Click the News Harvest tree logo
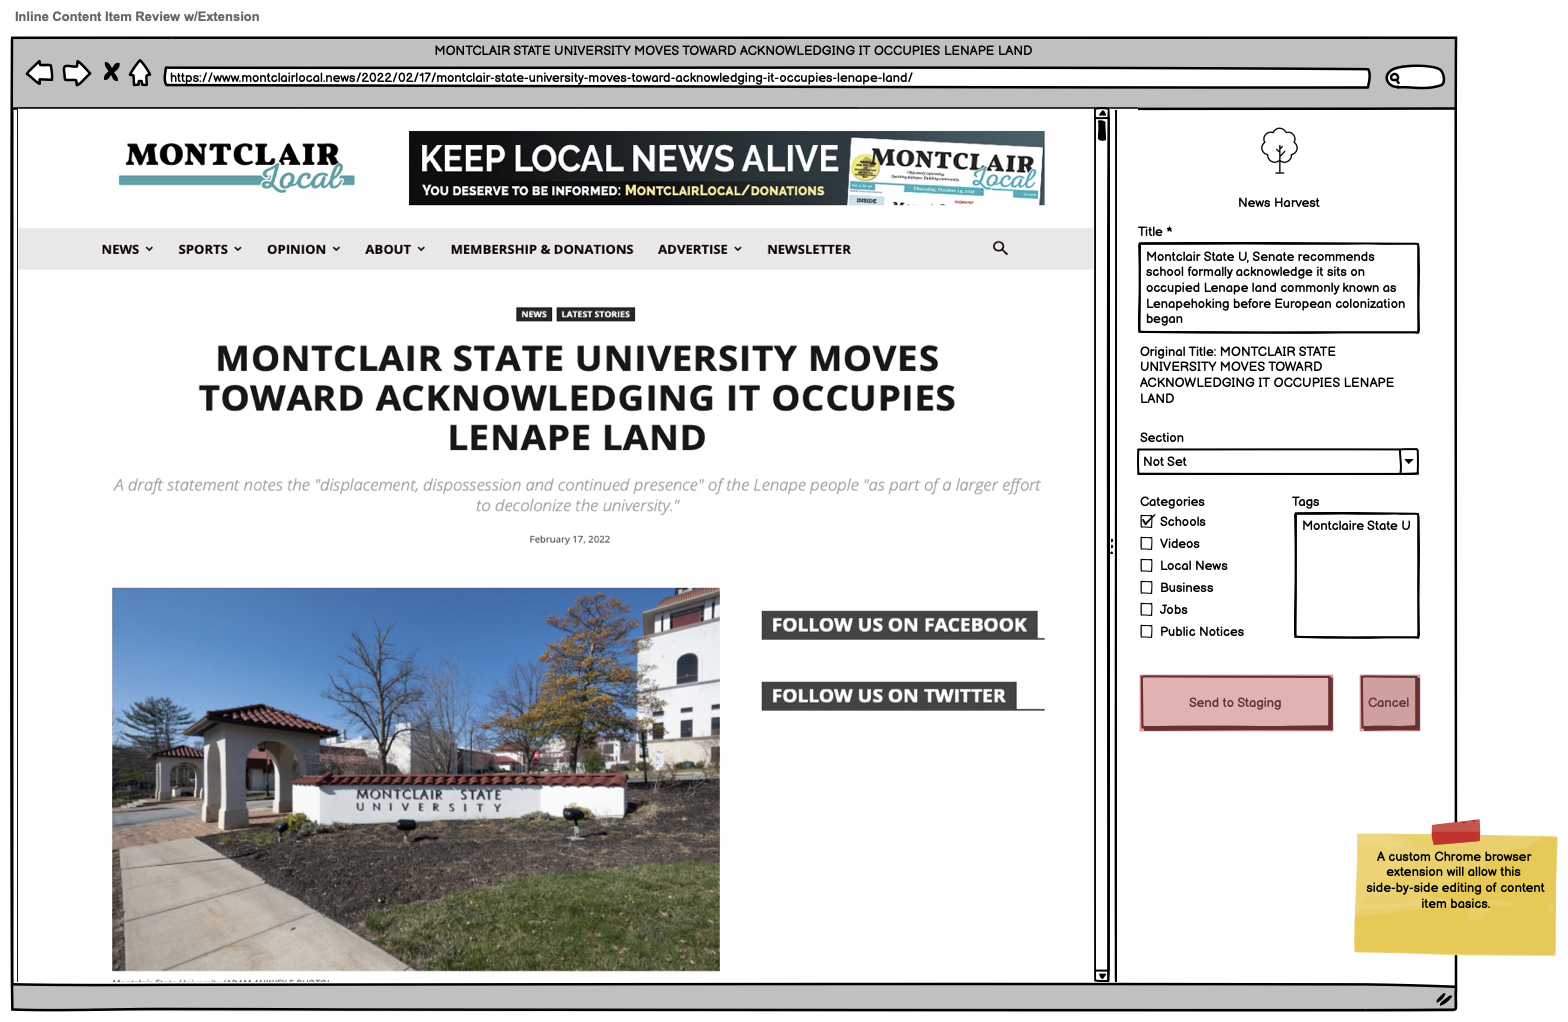Image resolution: width=1568 pixels, height=1022 pixels. coord(1278,151)
